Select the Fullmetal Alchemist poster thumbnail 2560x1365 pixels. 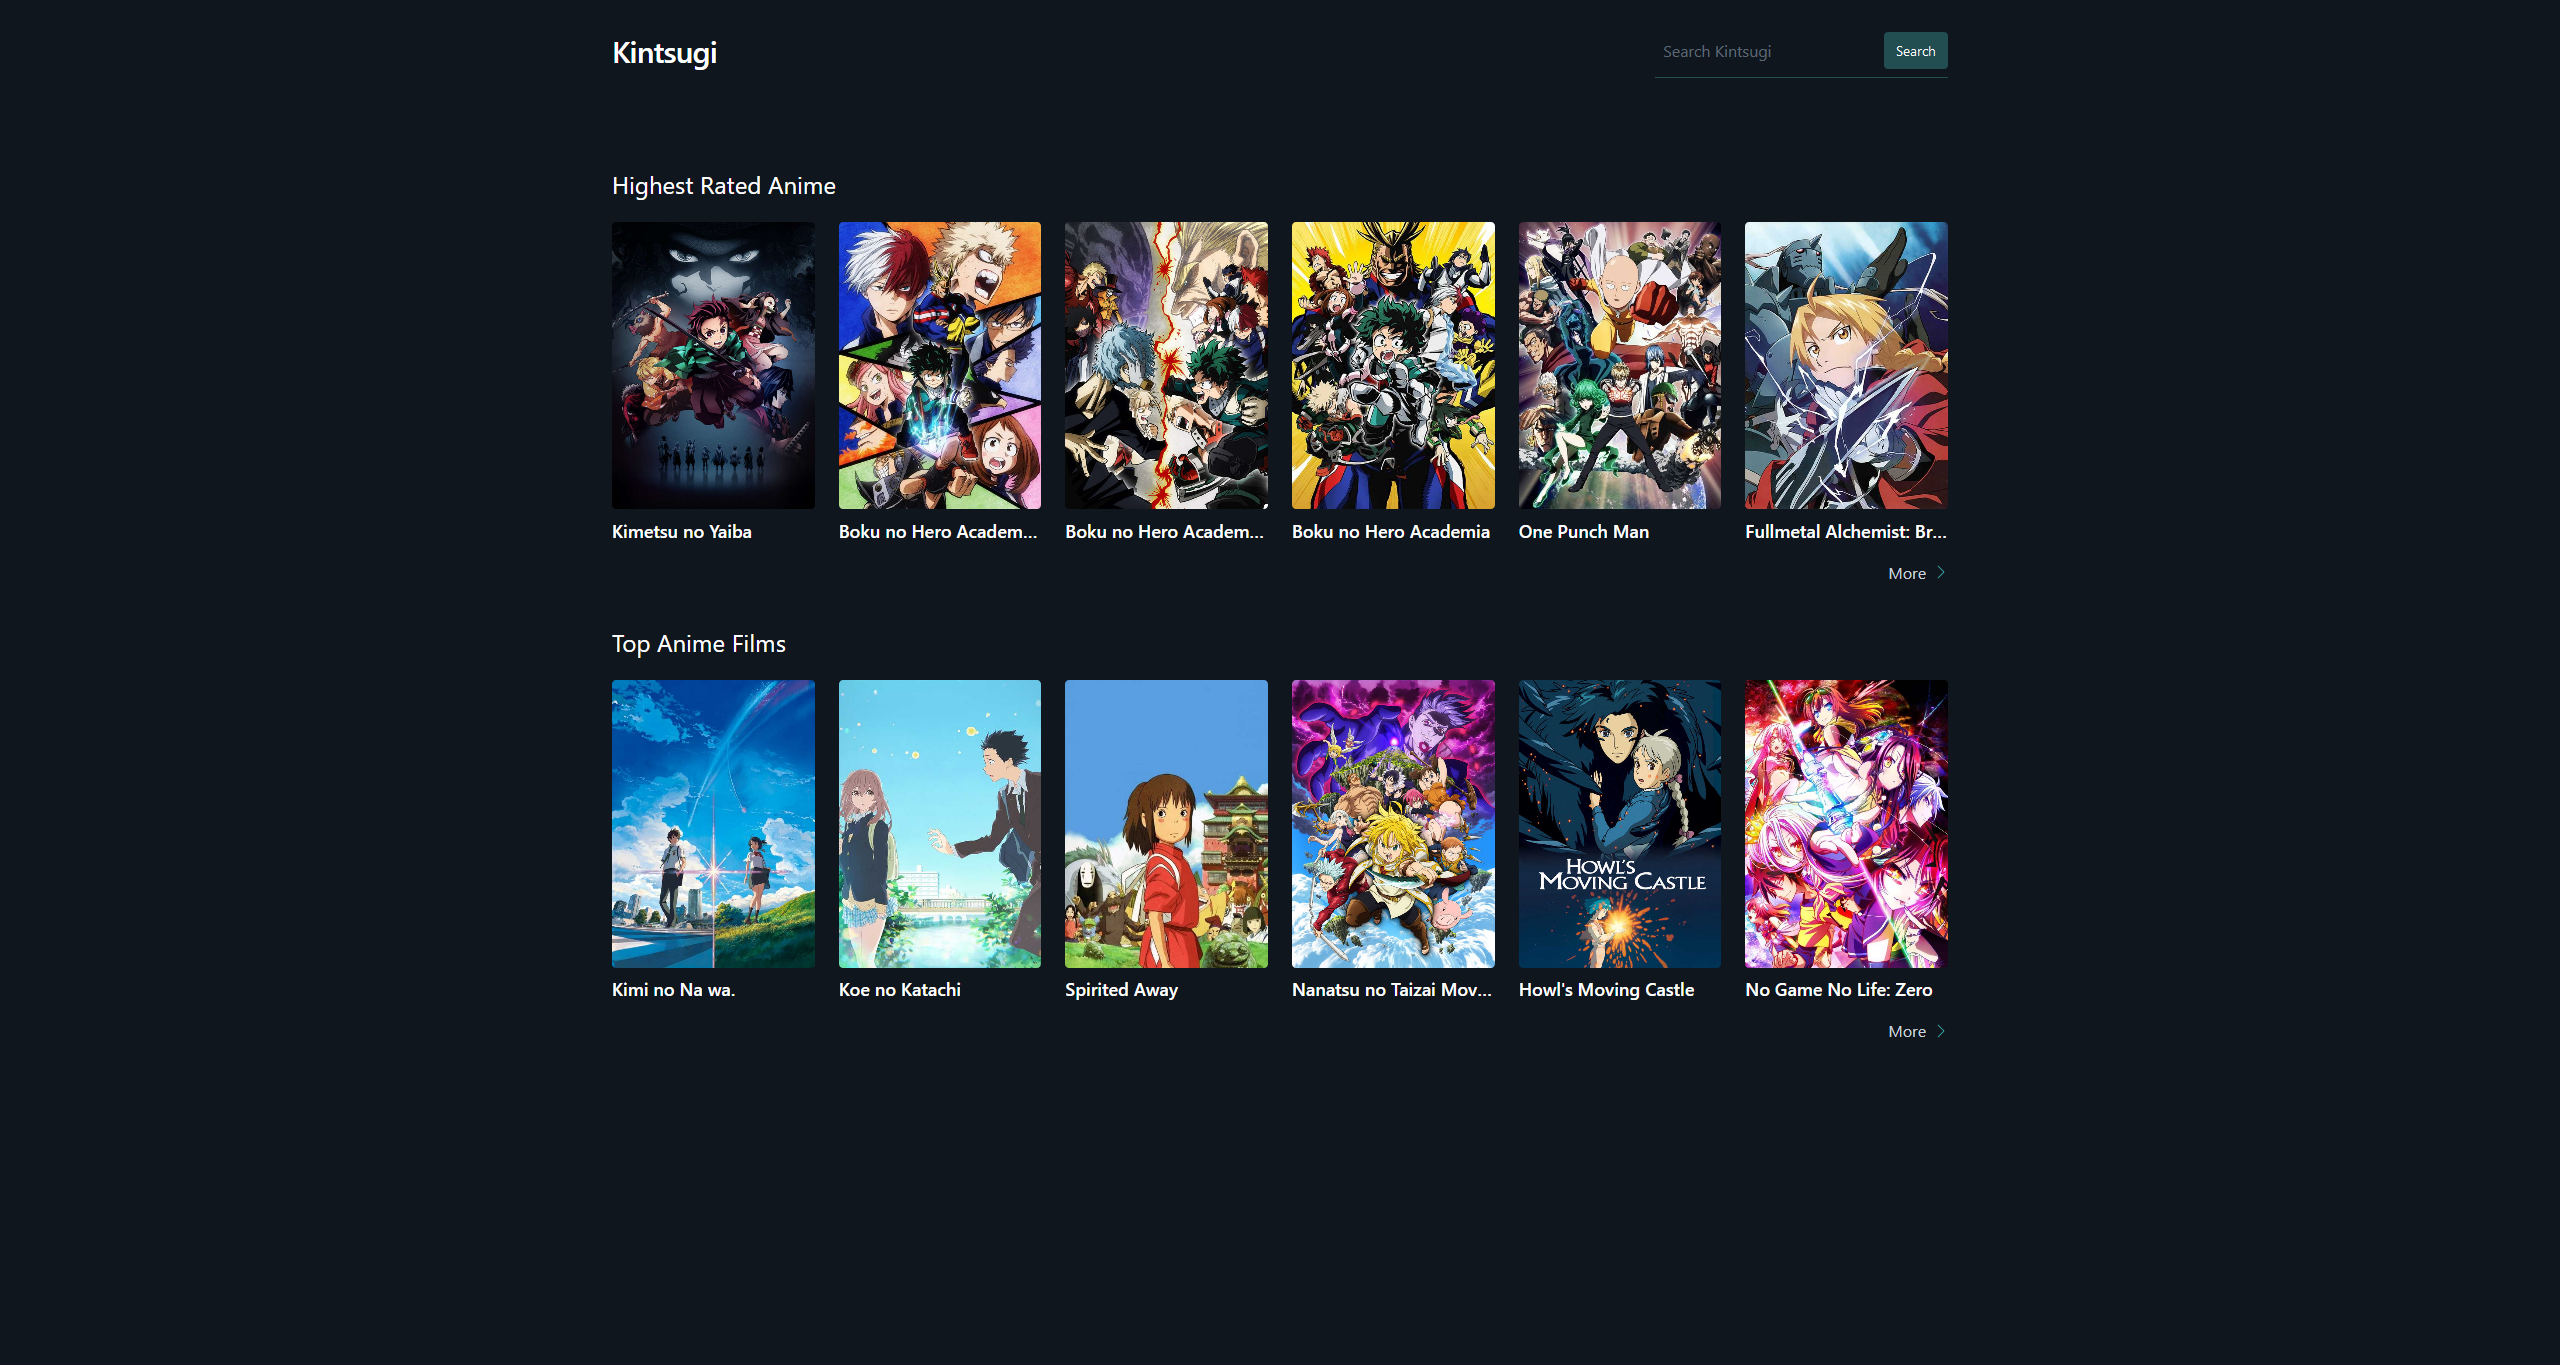(x=1845, y=365)
